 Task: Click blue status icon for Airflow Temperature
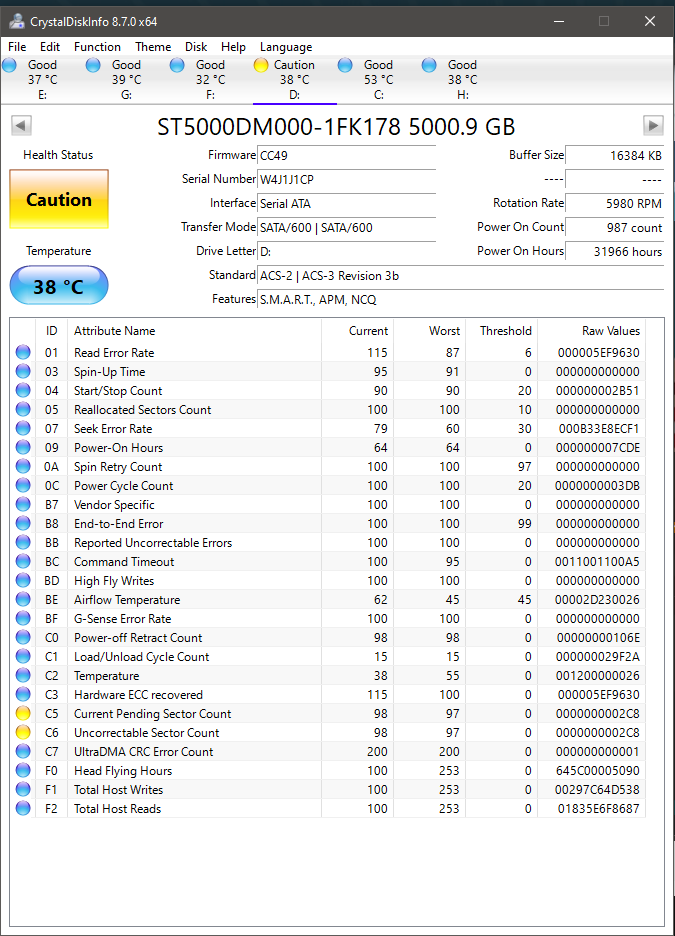pyautogui.click(x=23, y=599)
